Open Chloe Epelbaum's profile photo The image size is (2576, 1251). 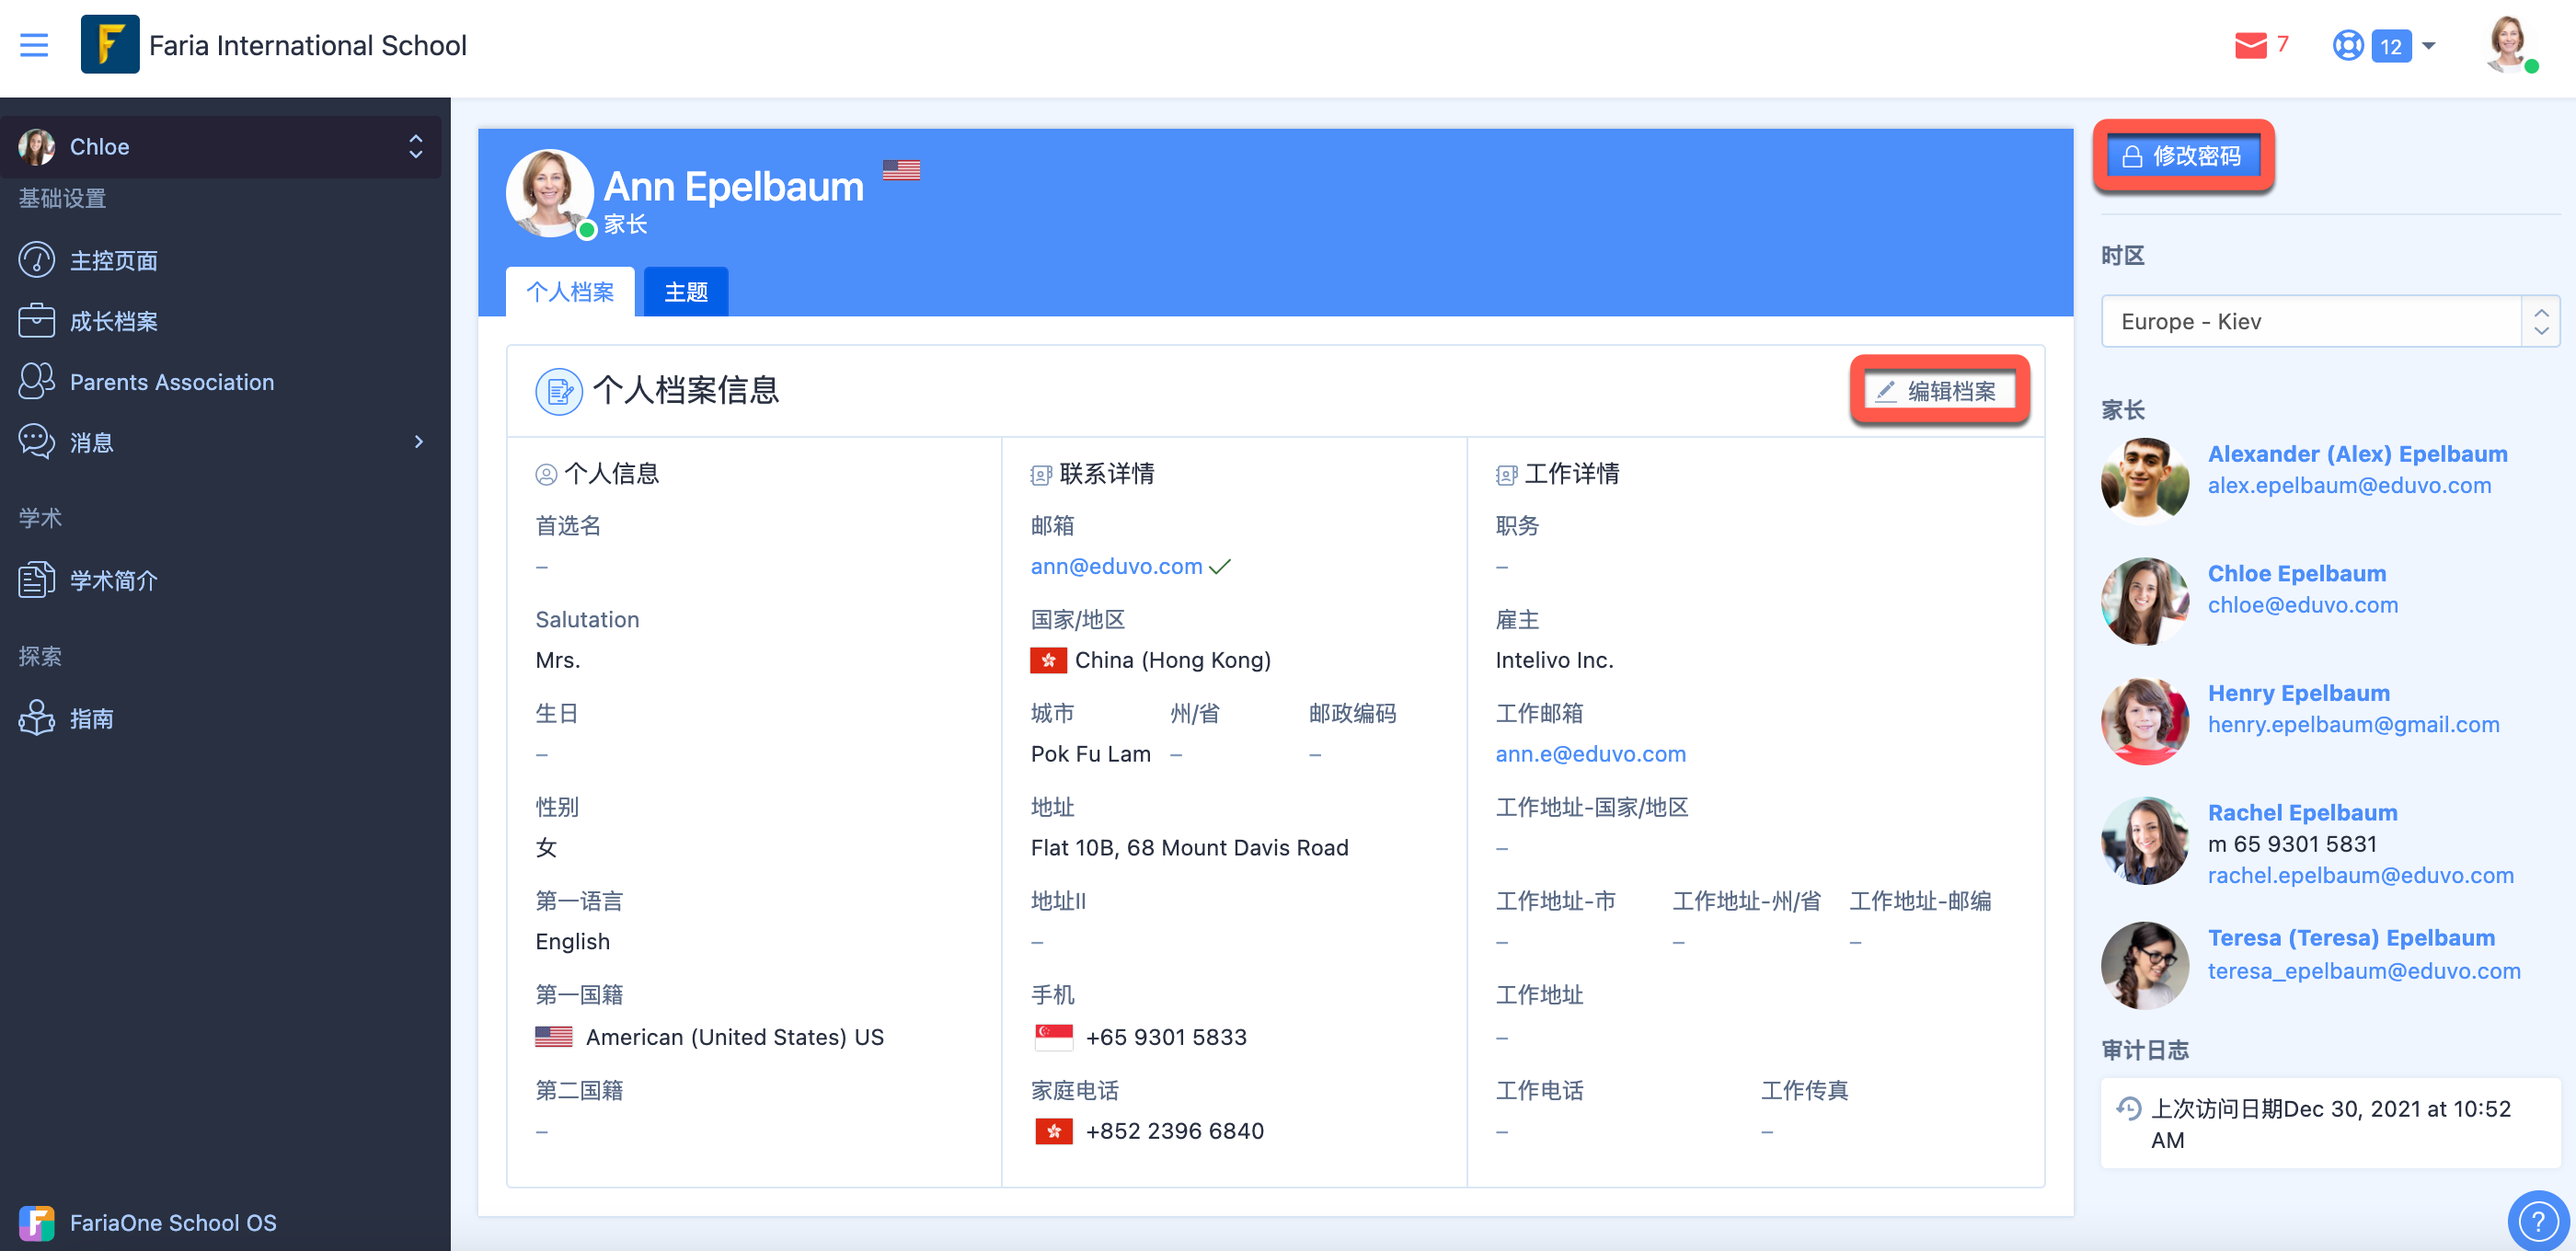coord(2145,600)
